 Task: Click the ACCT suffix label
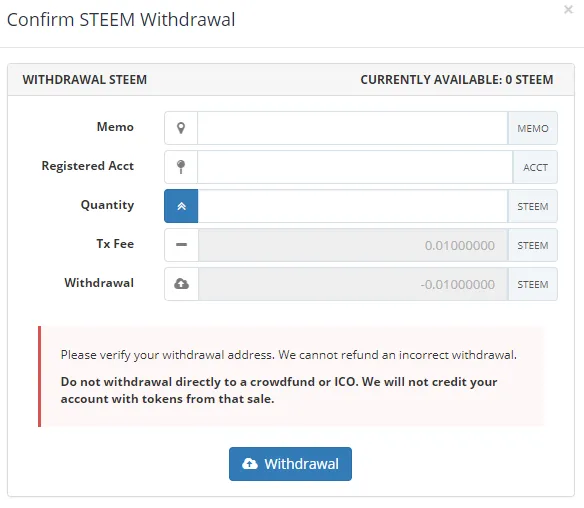(x=535, y=168)
